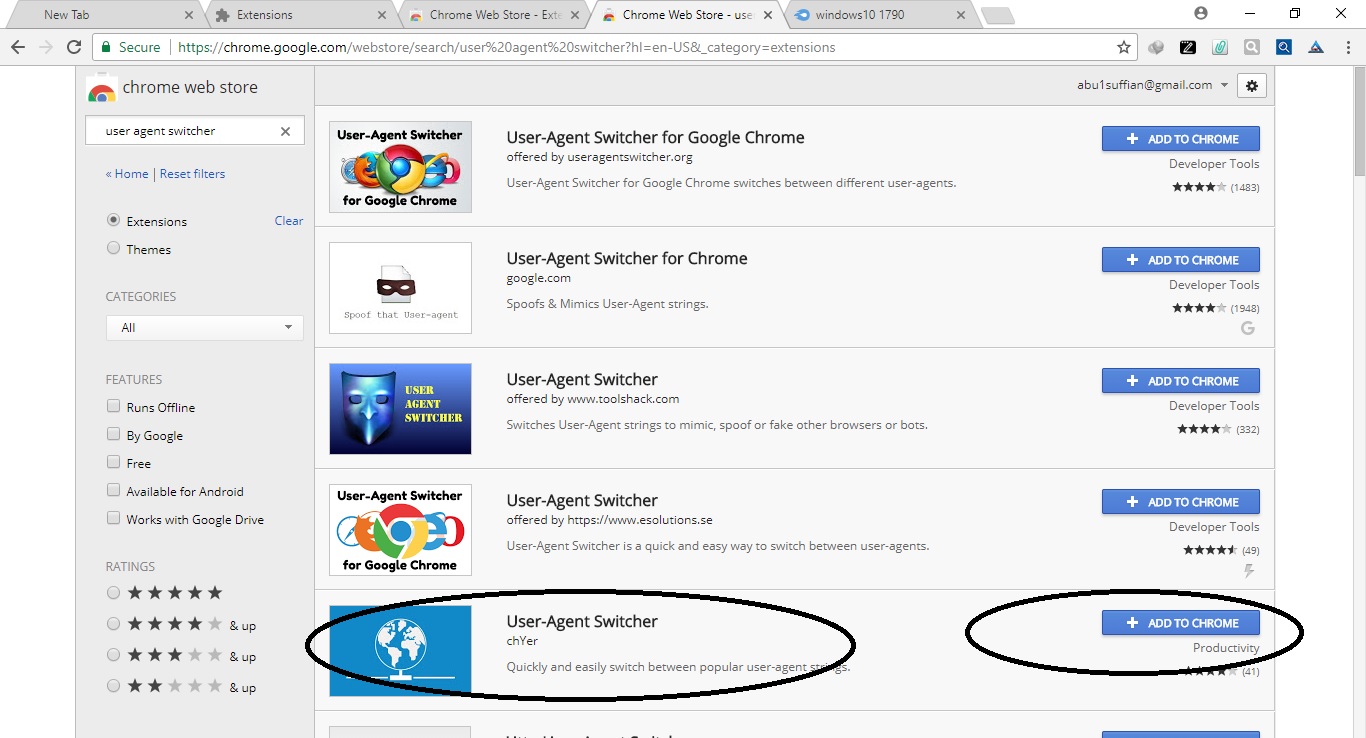Filter by four stars & up
The width and height of the screenshot is (1366, 738).
point(113,624)
